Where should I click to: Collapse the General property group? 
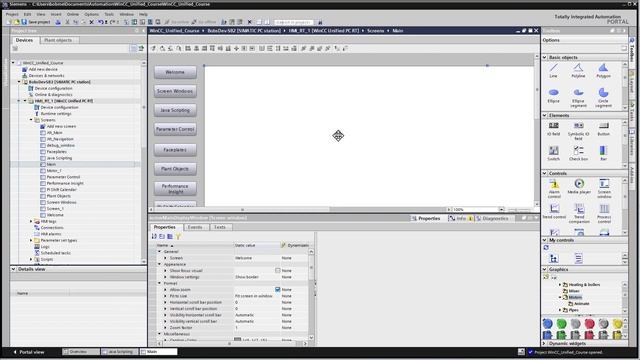(160, 251)
